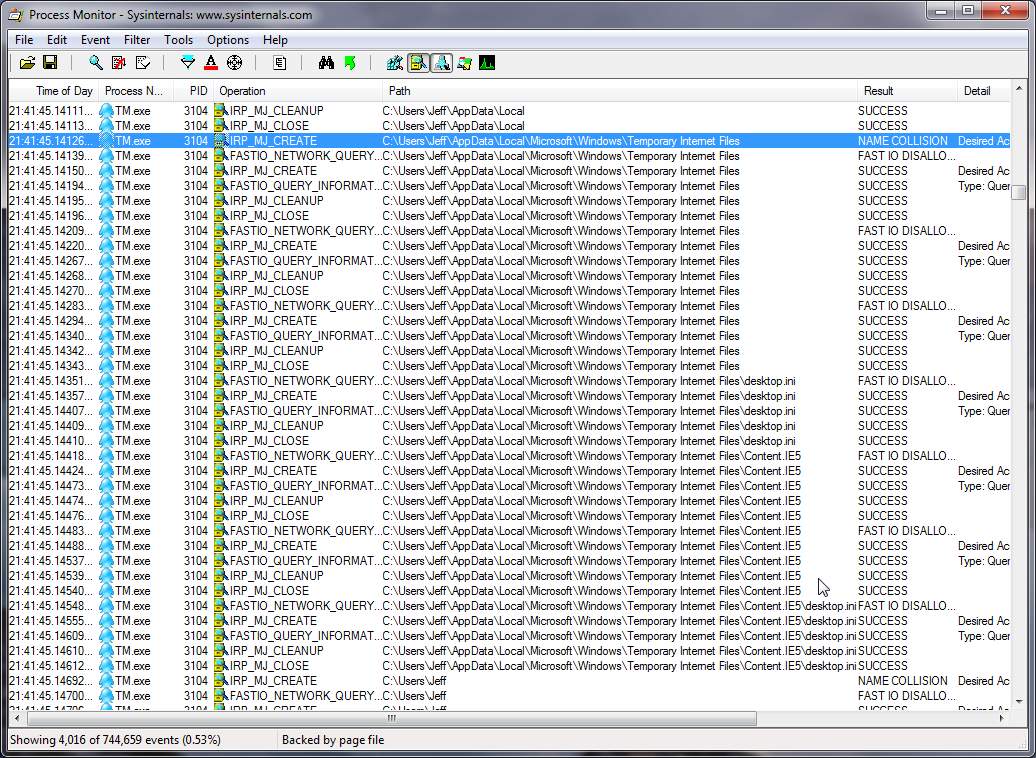
Task: Select the highlighted NAME COLLISION row at 21:41:45.14126
Action: tap(509, 141)
